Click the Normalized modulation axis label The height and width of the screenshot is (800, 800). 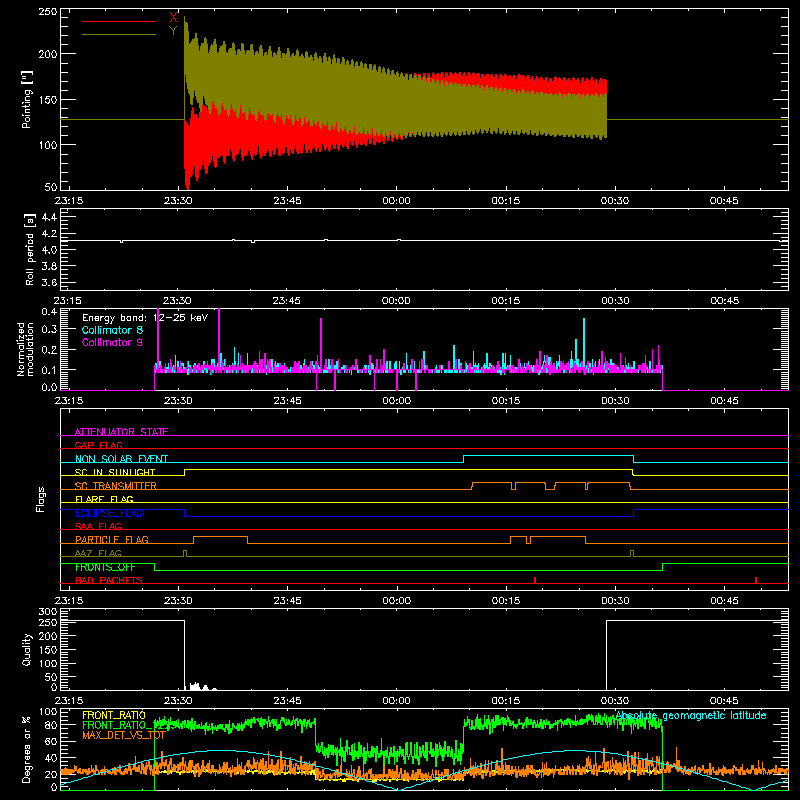[x=25, y=349]
